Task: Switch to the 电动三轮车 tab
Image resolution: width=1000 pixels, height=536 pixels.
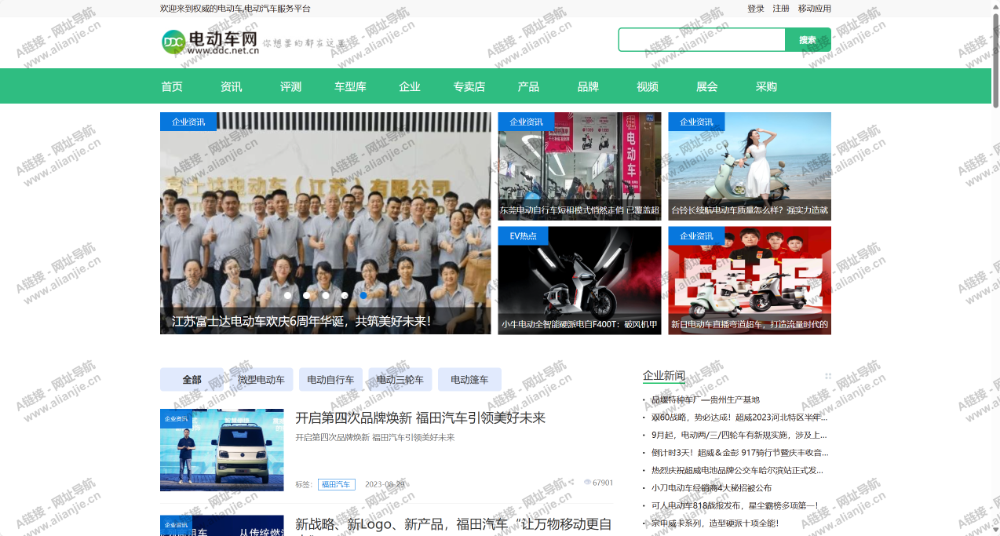Action: coord(400,380)
